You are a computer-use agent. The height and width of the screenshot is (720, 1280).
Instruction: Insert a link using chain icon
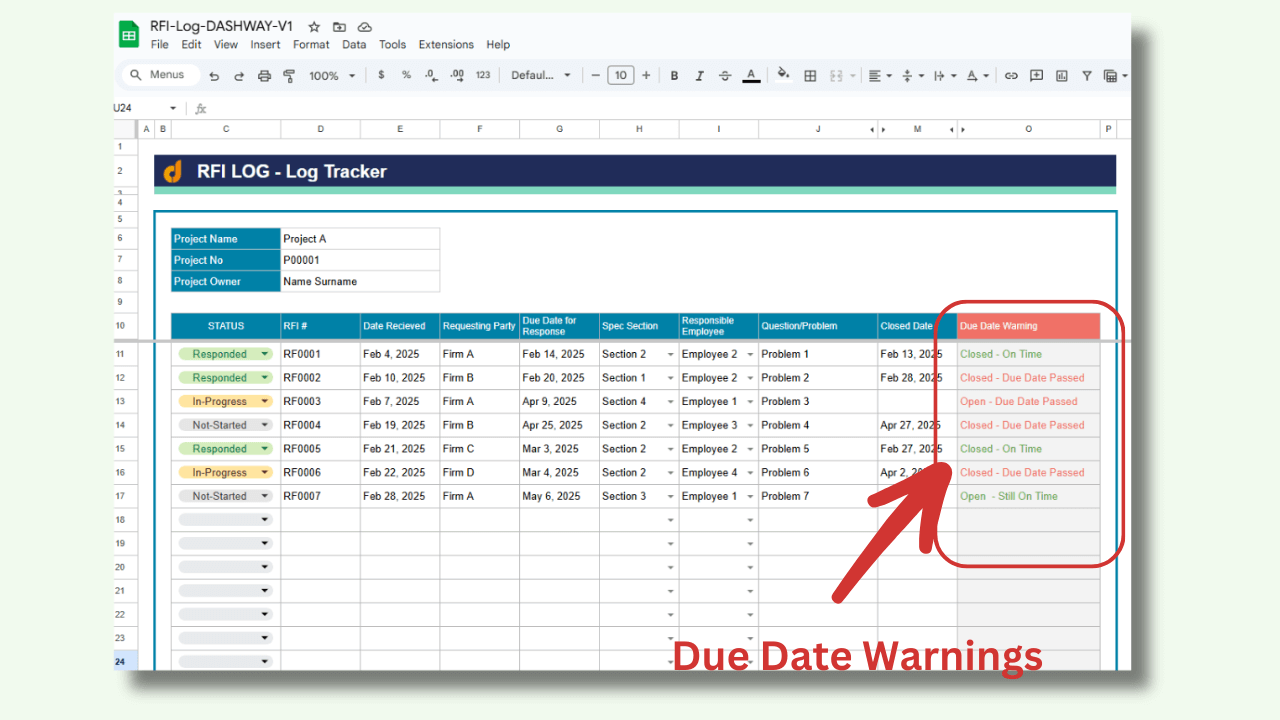point(1011,76)
